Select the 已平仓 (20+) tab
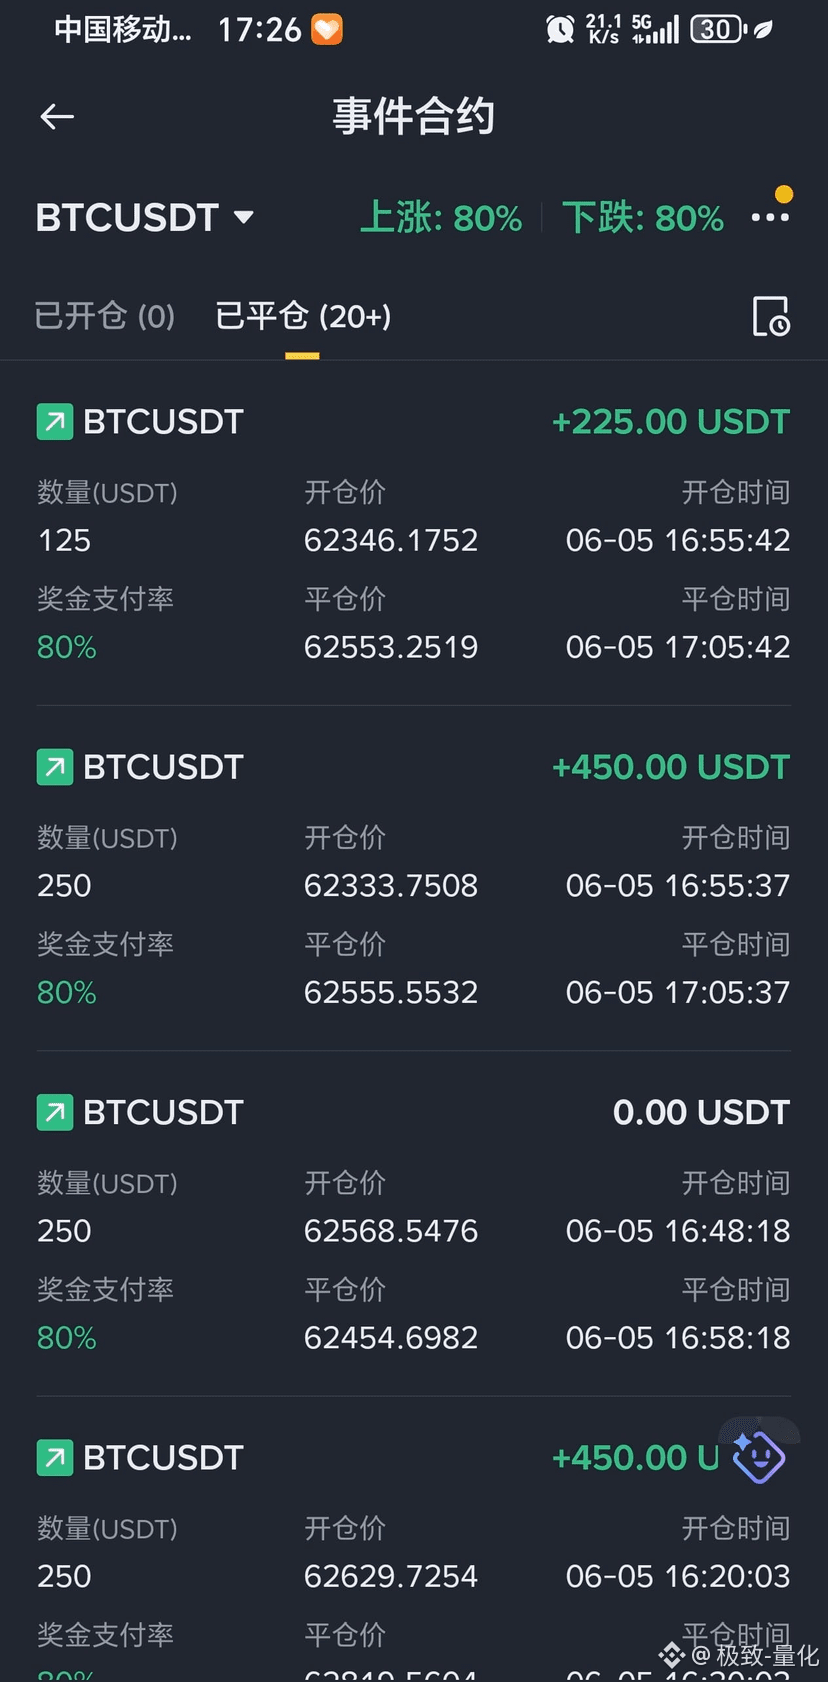Screen dimensions: 828x1682 (x=303, y=316)
